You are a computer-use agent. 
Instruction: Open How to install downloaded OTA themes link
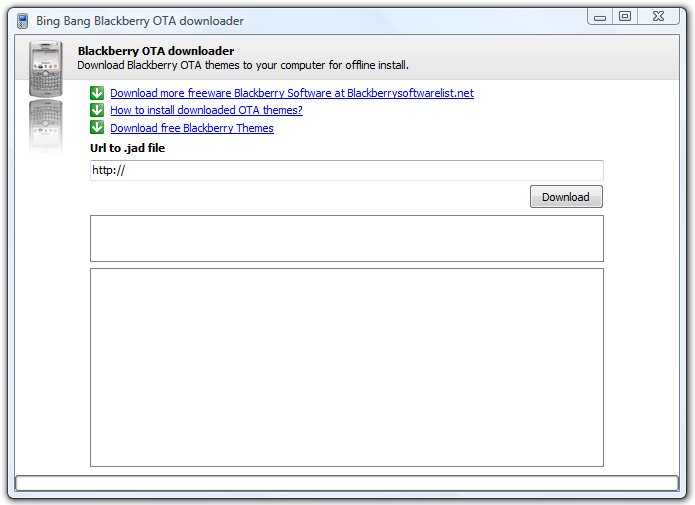(206, 110)
